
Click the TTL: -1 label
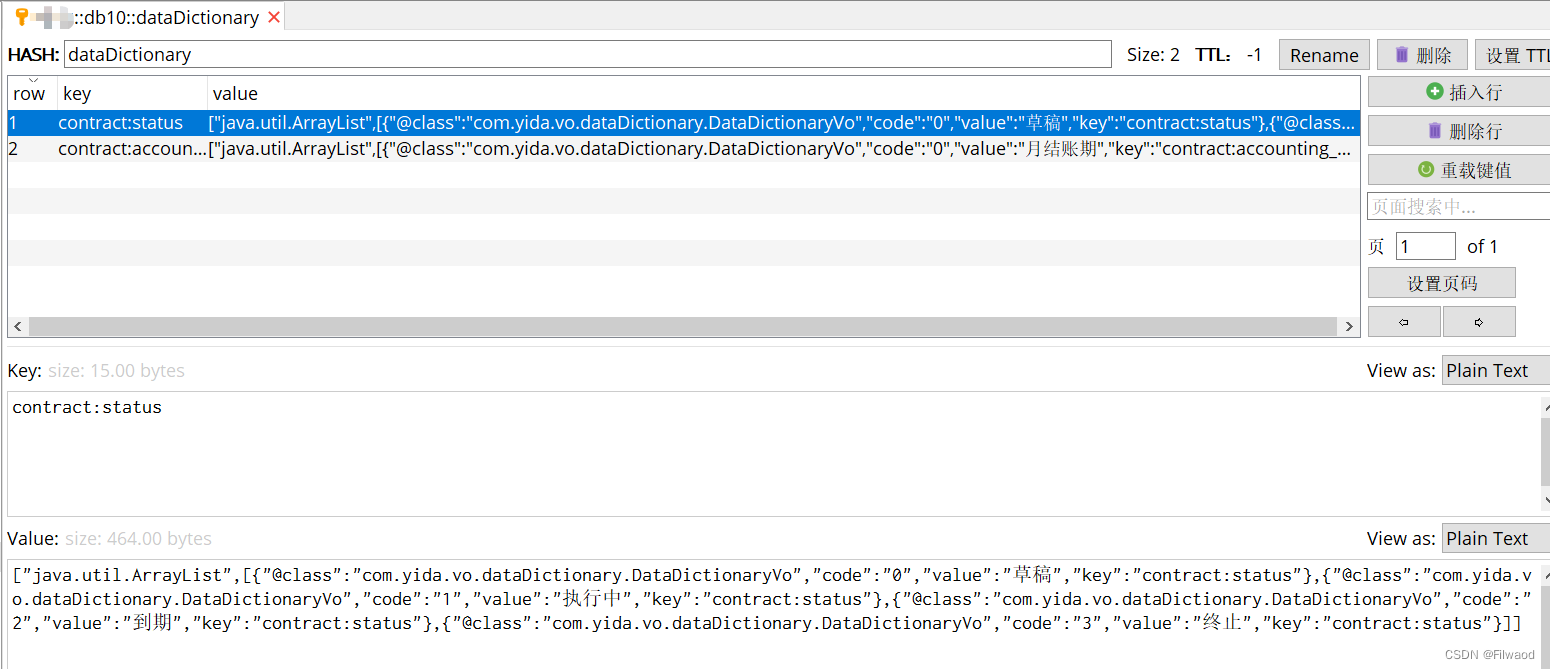click(1229, 55)
